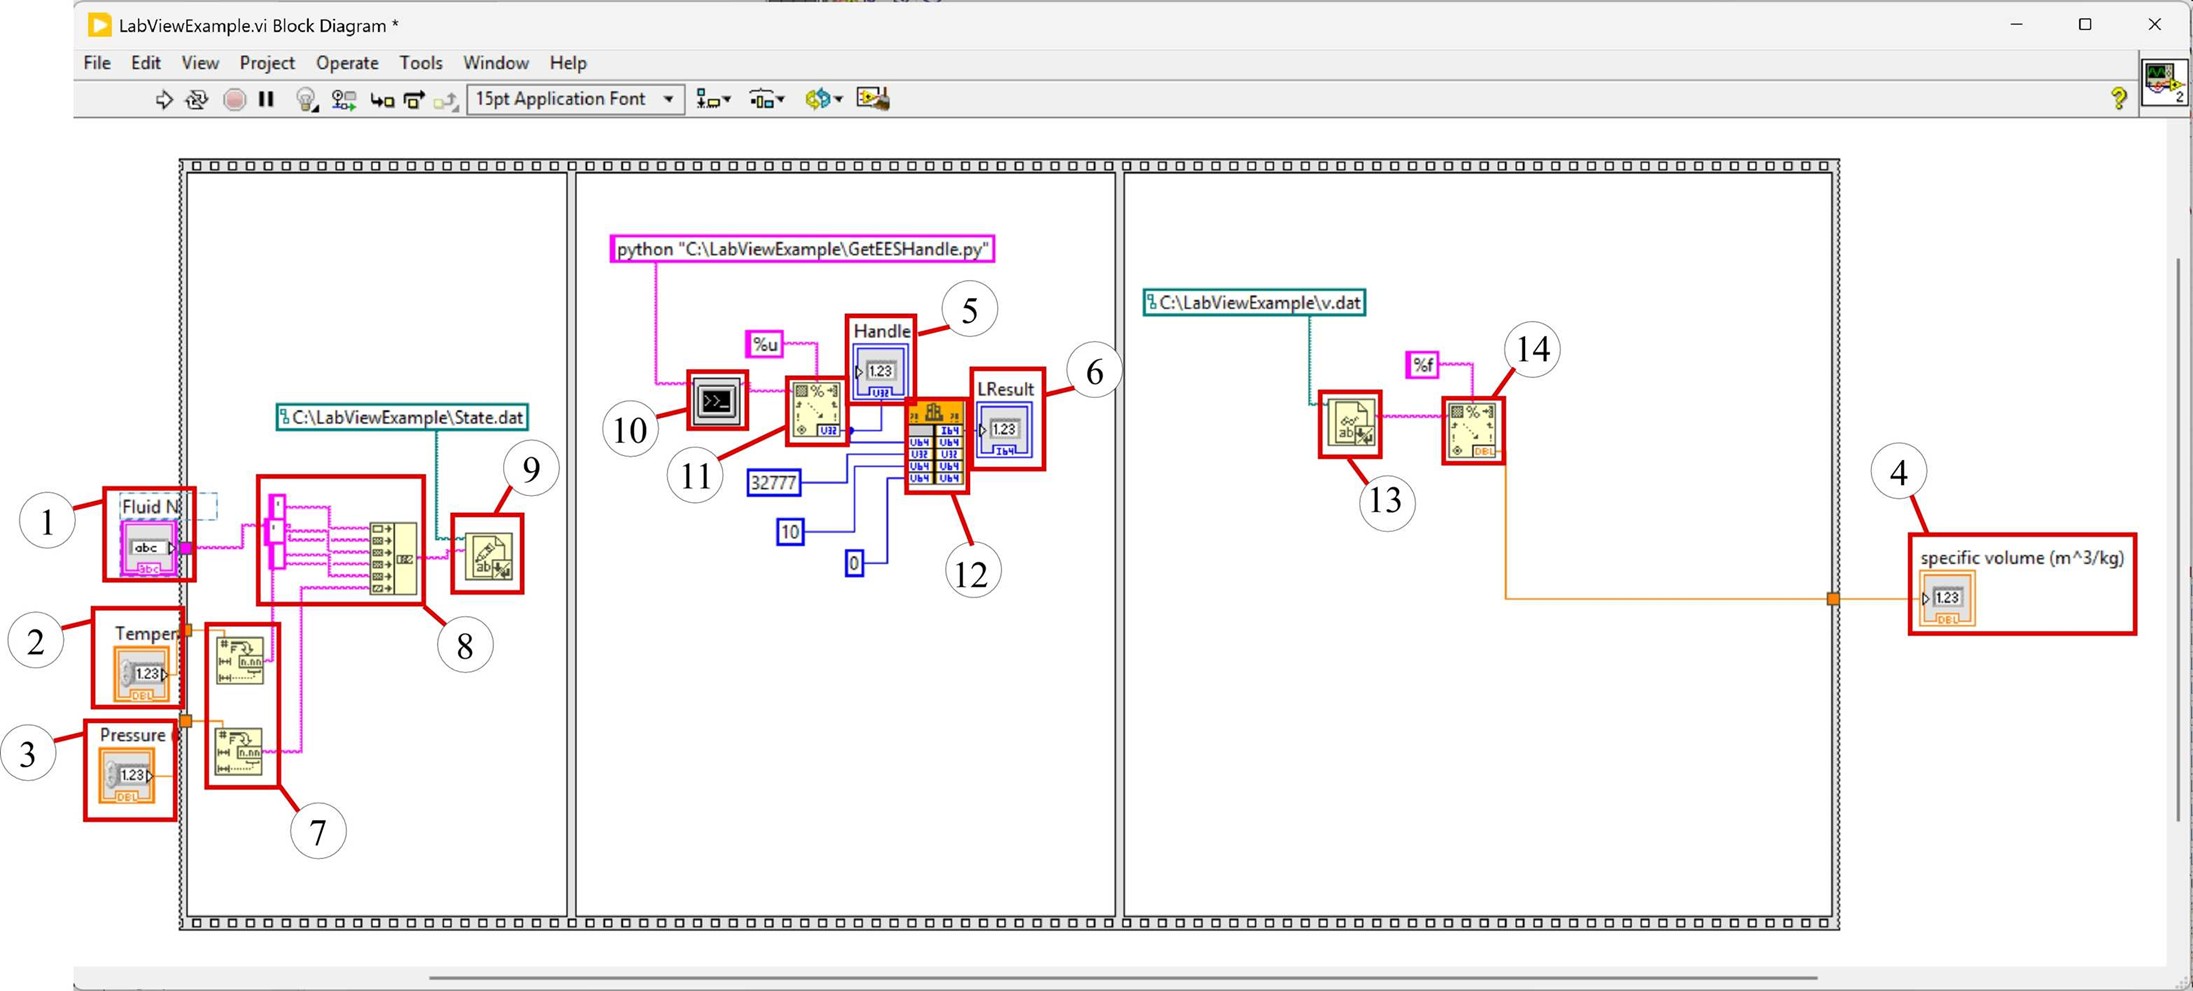
Task: Select the Read From Text File node labeled 13
Action: [x=1350, y=423]
